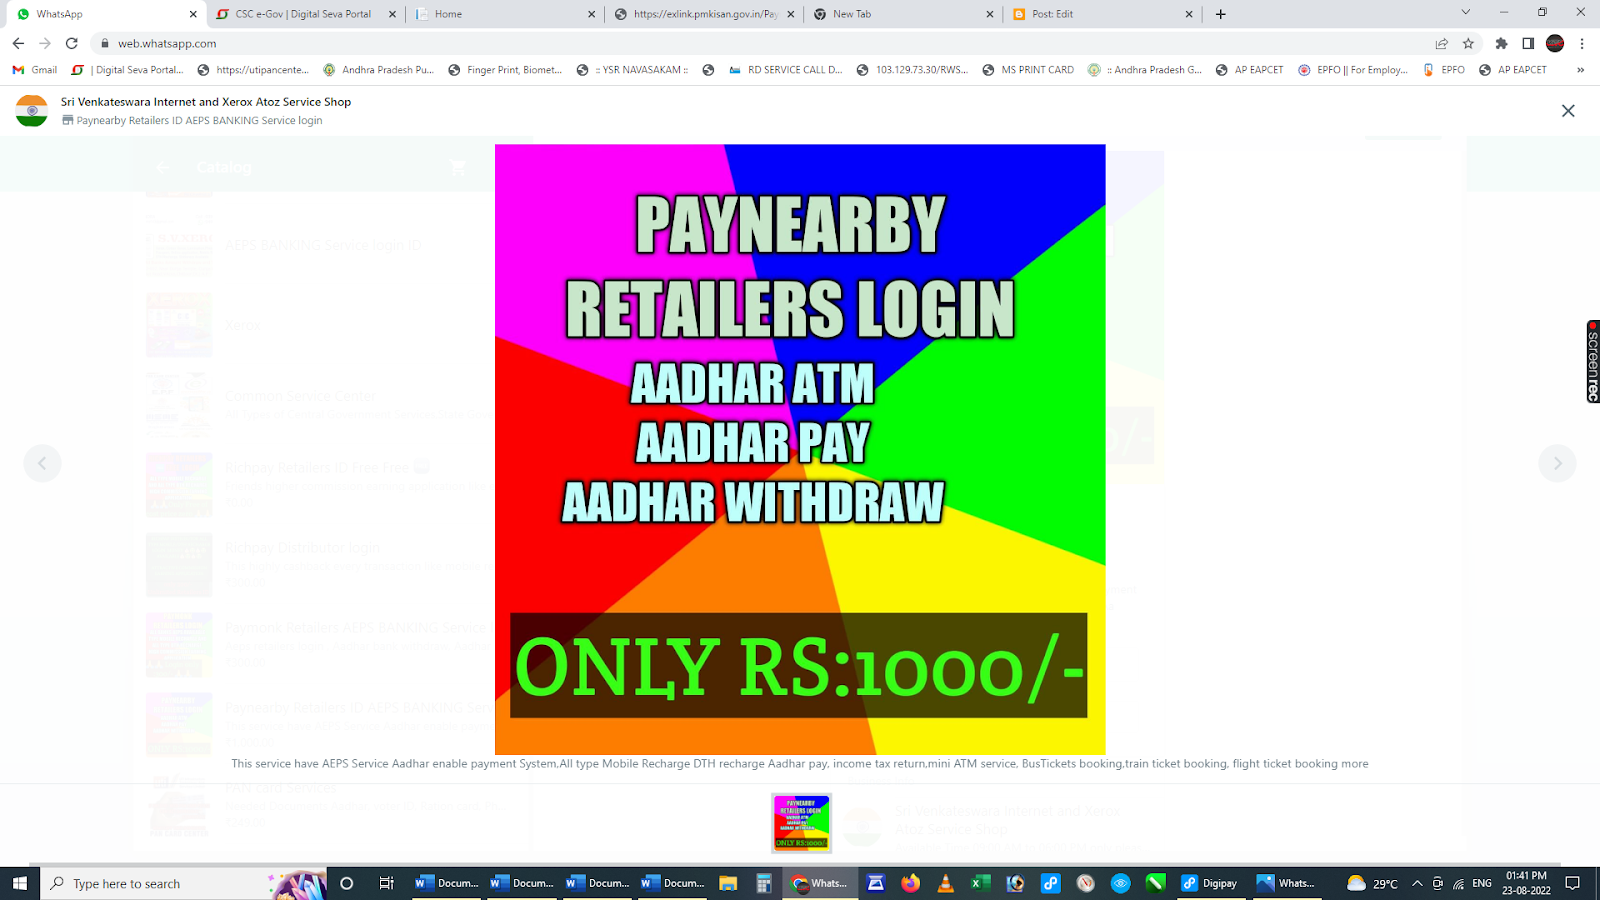
Task: Open MS PRINT CARD bookmark
Action: click(x=1028, y=70)
